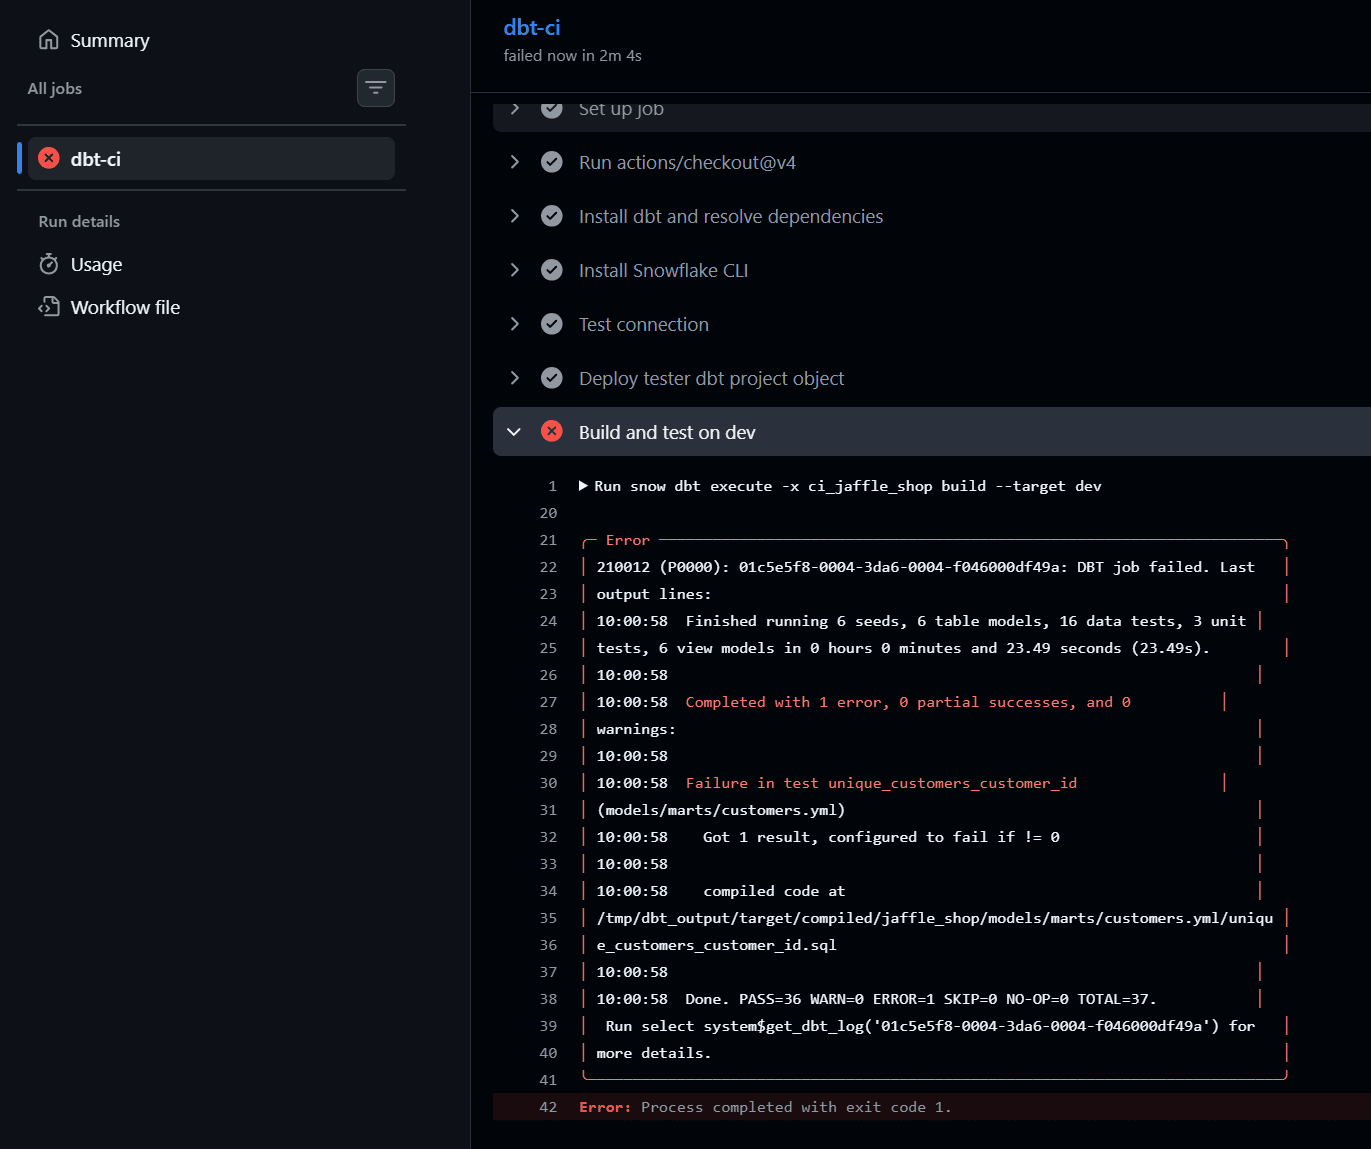The width and height of the screenshot is (1371, 1149).
Task: Click log line number 20
Action: coord(548,513)
